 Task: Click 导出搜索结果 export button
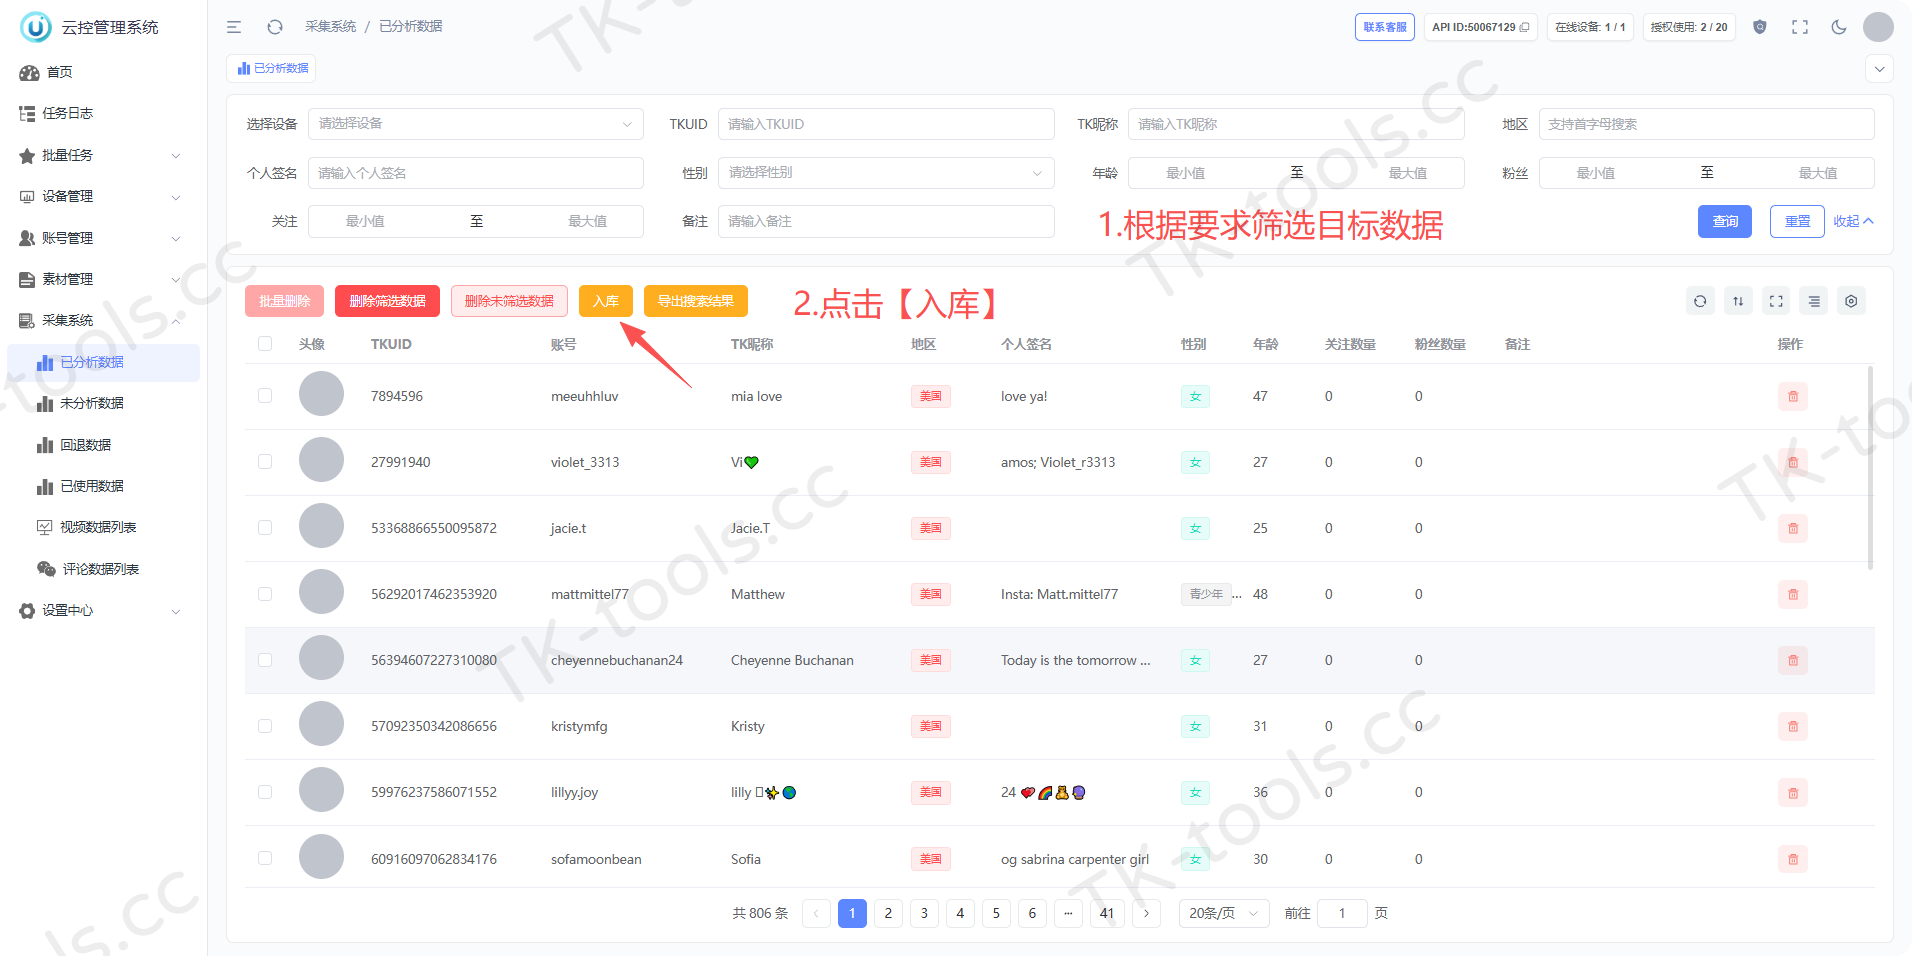tap(696, 301)
